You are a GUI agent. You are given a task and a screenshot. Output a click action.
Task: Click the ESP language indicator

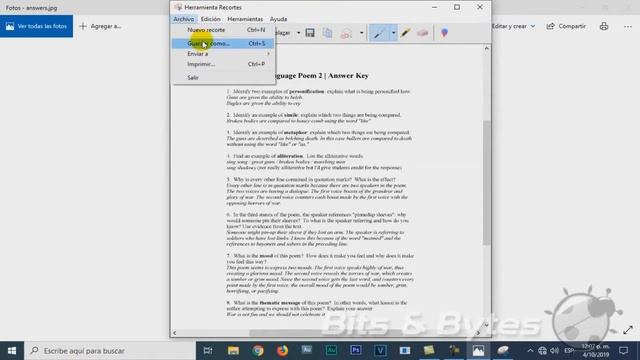(569, 351)
